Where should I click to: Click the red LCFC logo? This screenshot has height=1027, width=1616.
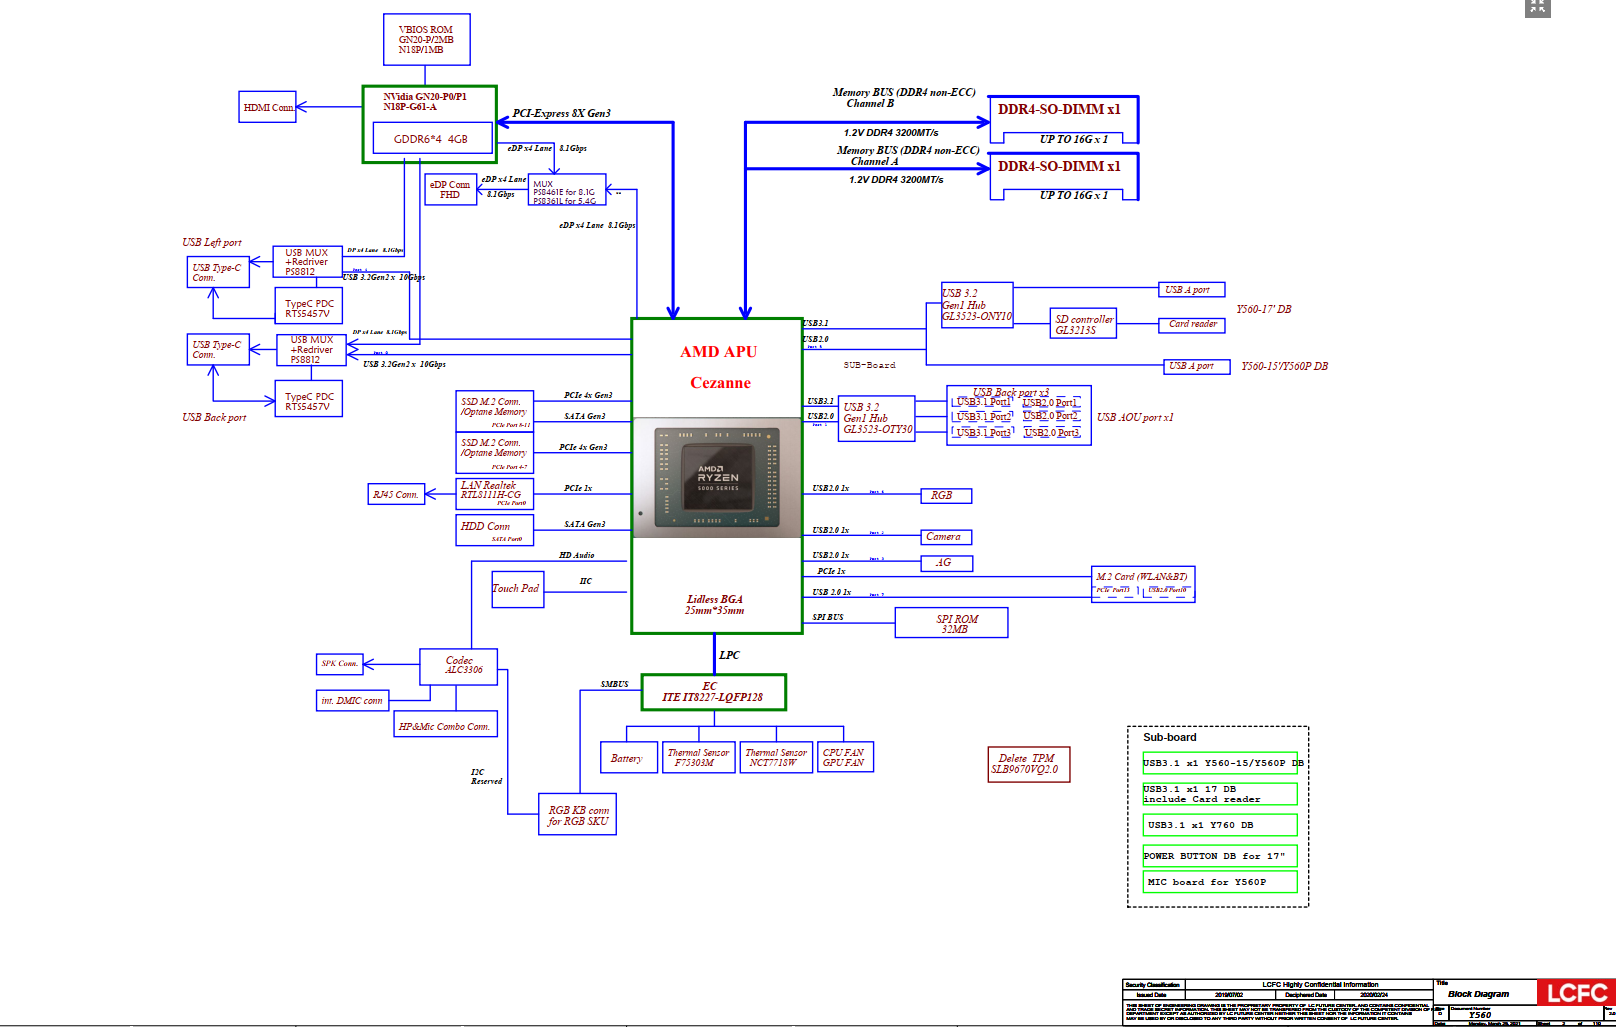point(1576,993)
